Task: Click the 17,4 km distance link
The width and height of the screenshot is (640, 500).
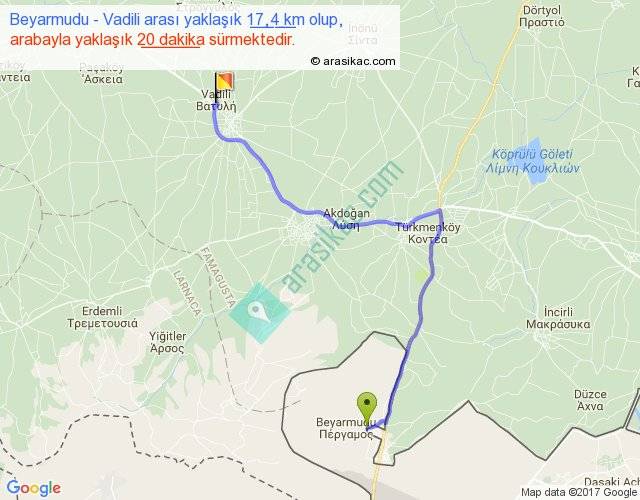Action: (x=272, y=19)
